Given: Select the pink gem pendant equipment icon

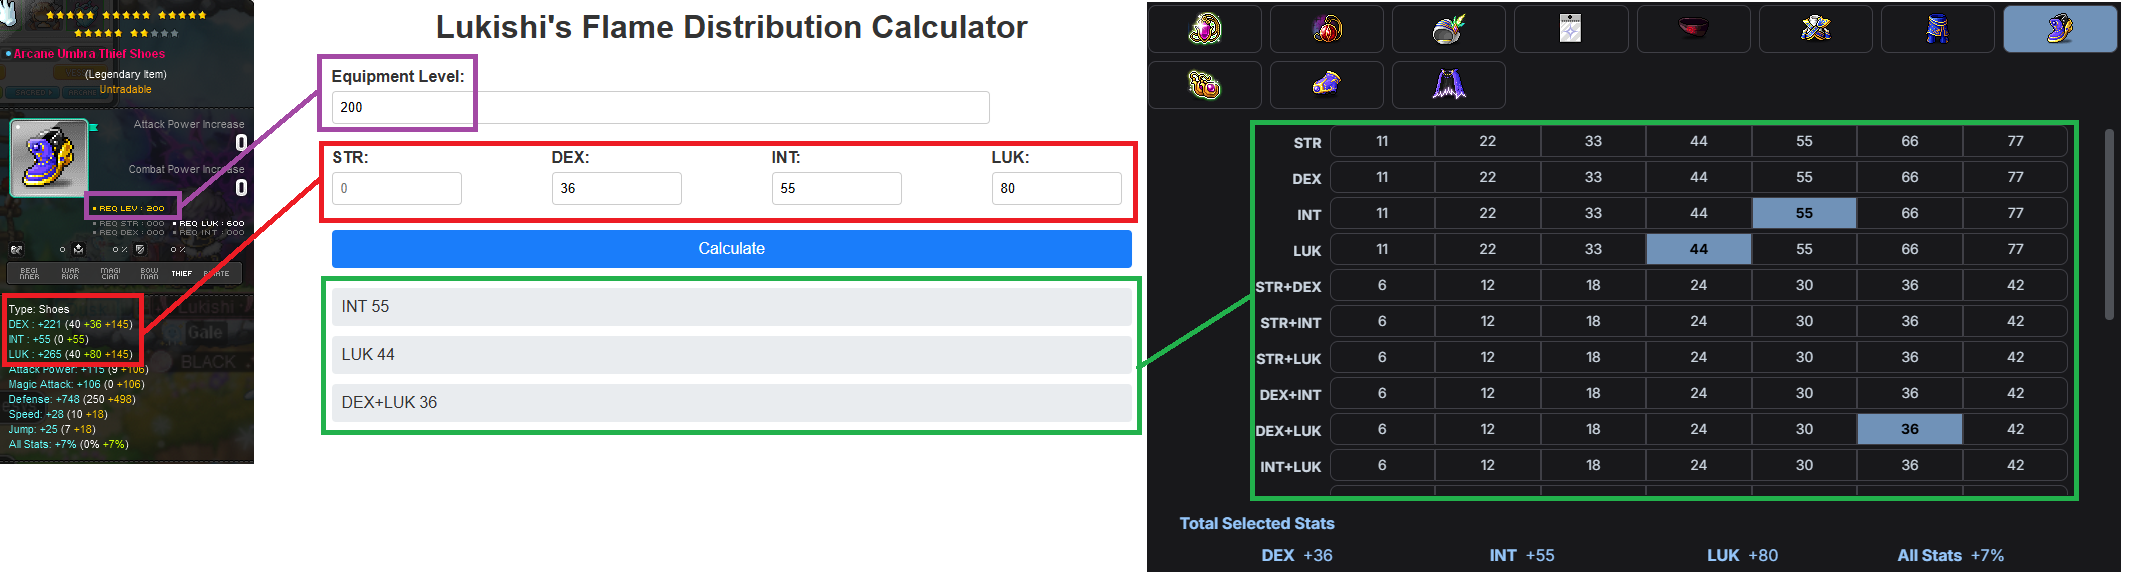Looking at the screenshot, I should tap(1204, 29).
